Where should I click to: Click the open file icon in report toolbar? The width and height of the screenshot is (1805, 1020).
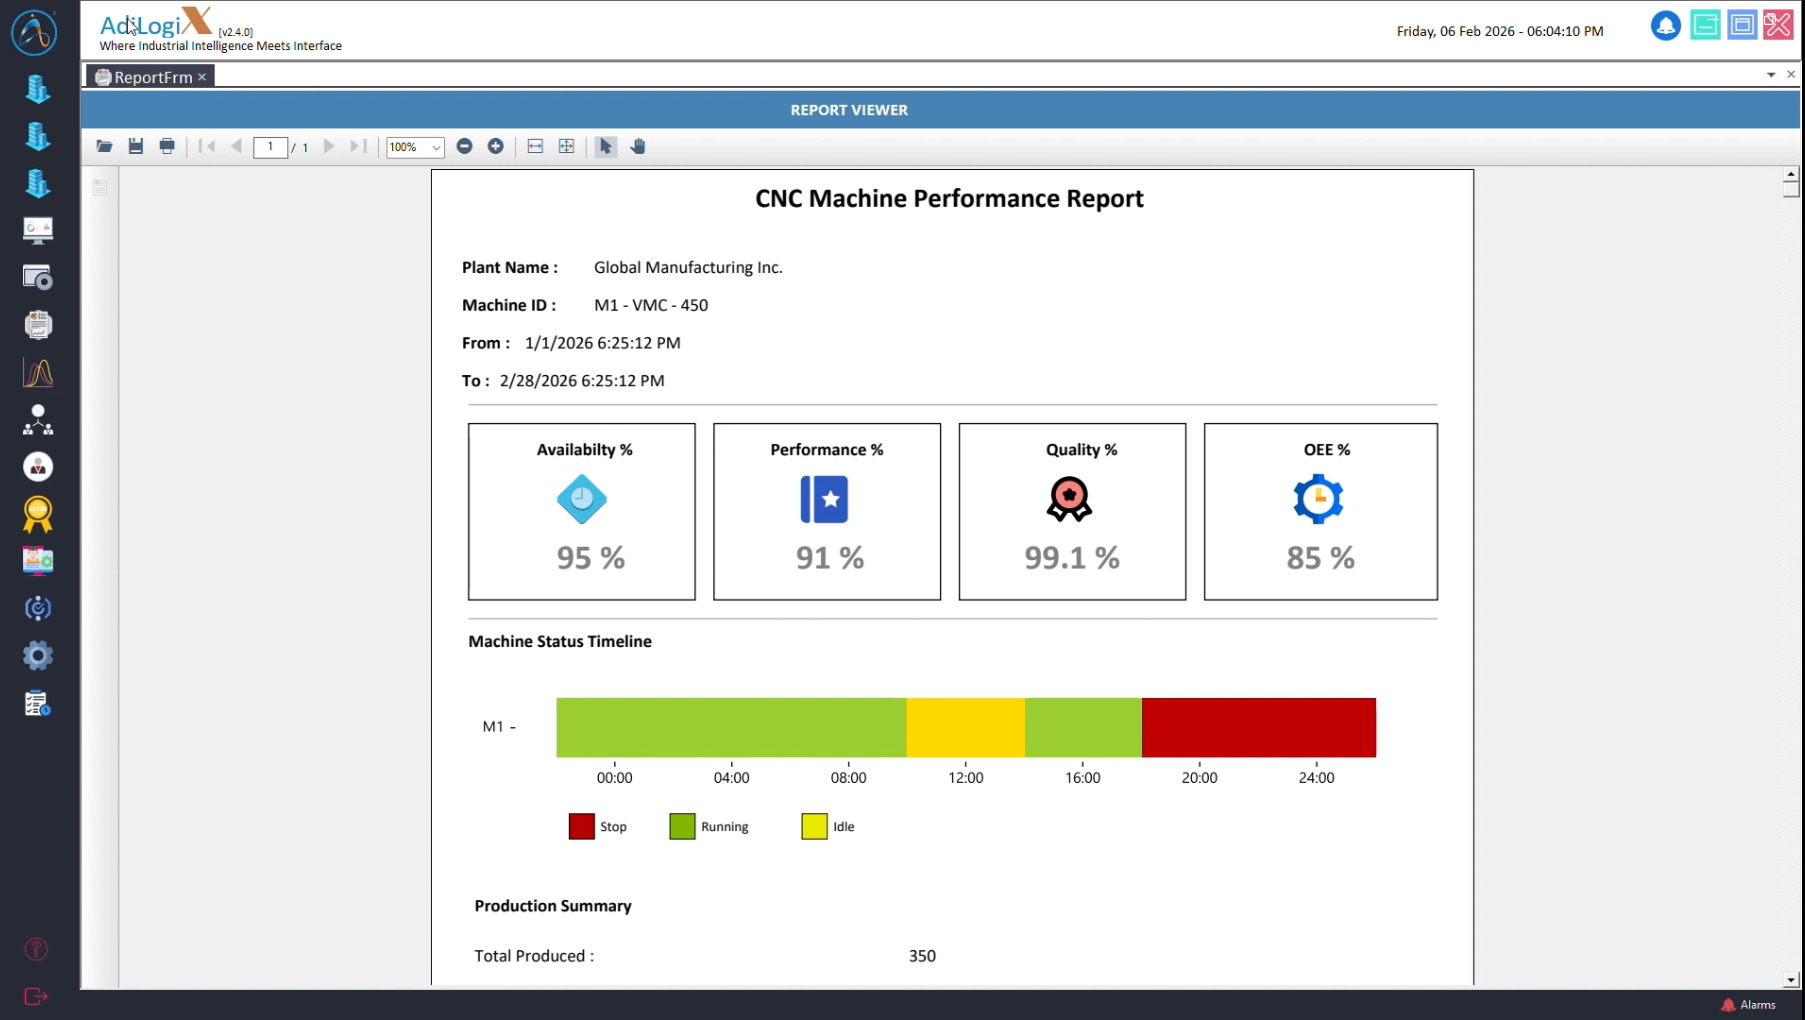pyautogui.click(x=104, y=146)
